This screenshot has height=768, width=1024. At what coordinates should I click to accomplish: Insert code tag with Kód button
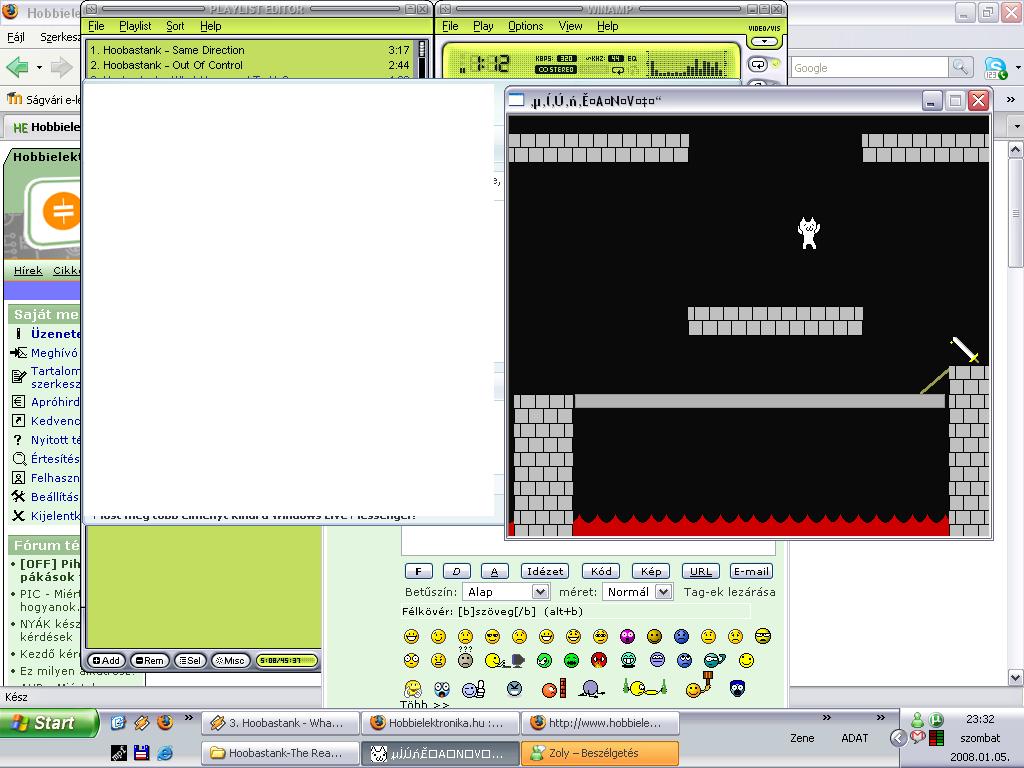601,571
